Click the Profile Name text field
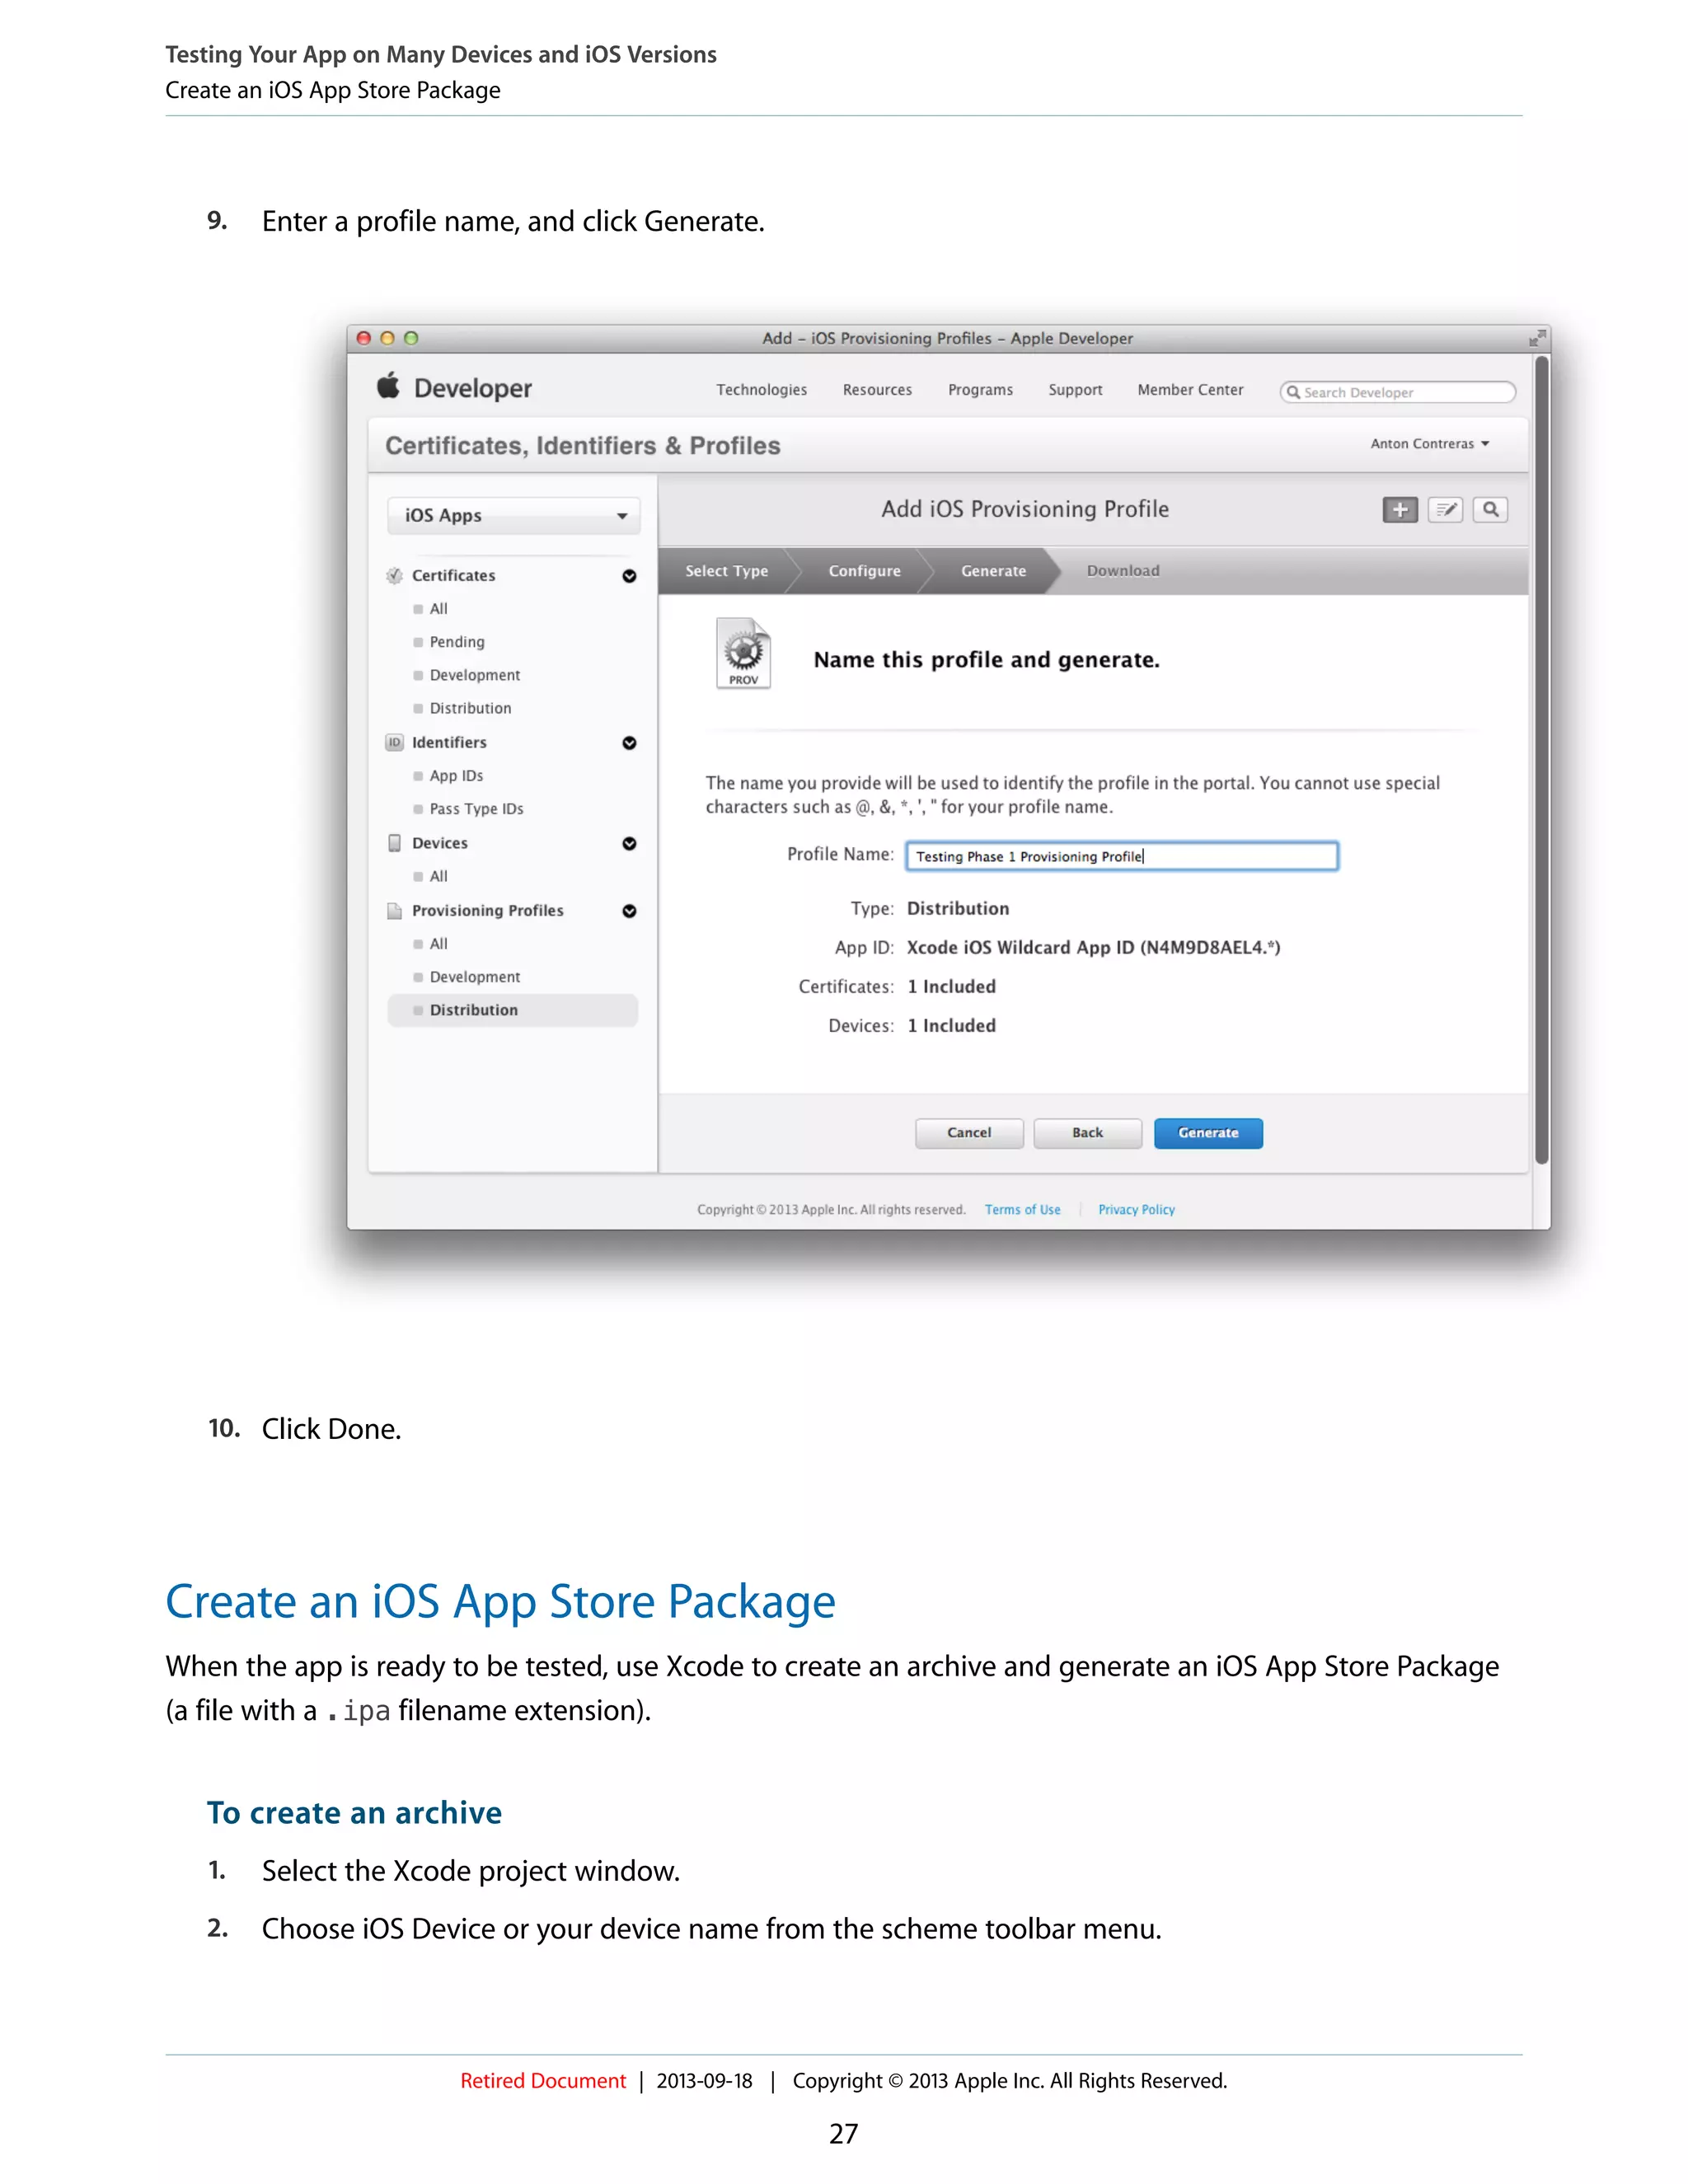 1122,856
